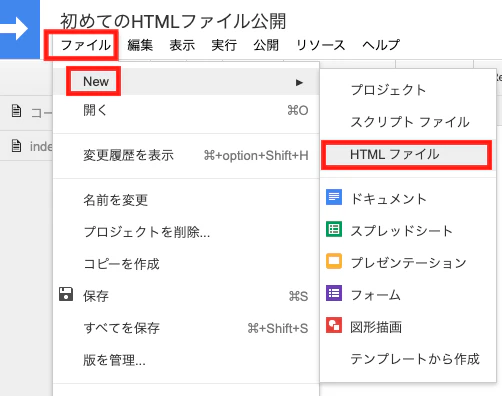Click the floppy disk save icon
Image resolution: width=502 pixels, height=396 pixels.
(x=66, y=294)
